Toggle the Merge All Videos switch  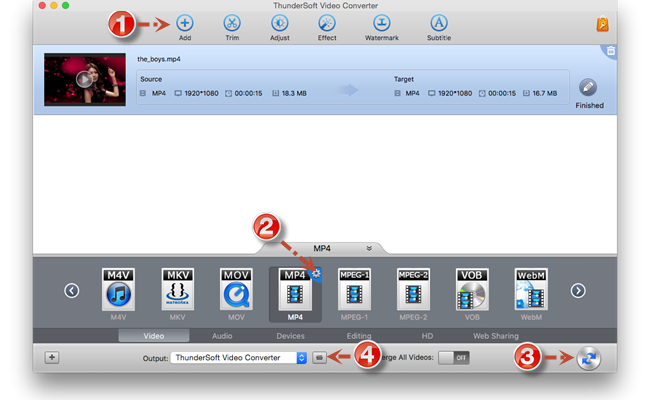[454, 357]
